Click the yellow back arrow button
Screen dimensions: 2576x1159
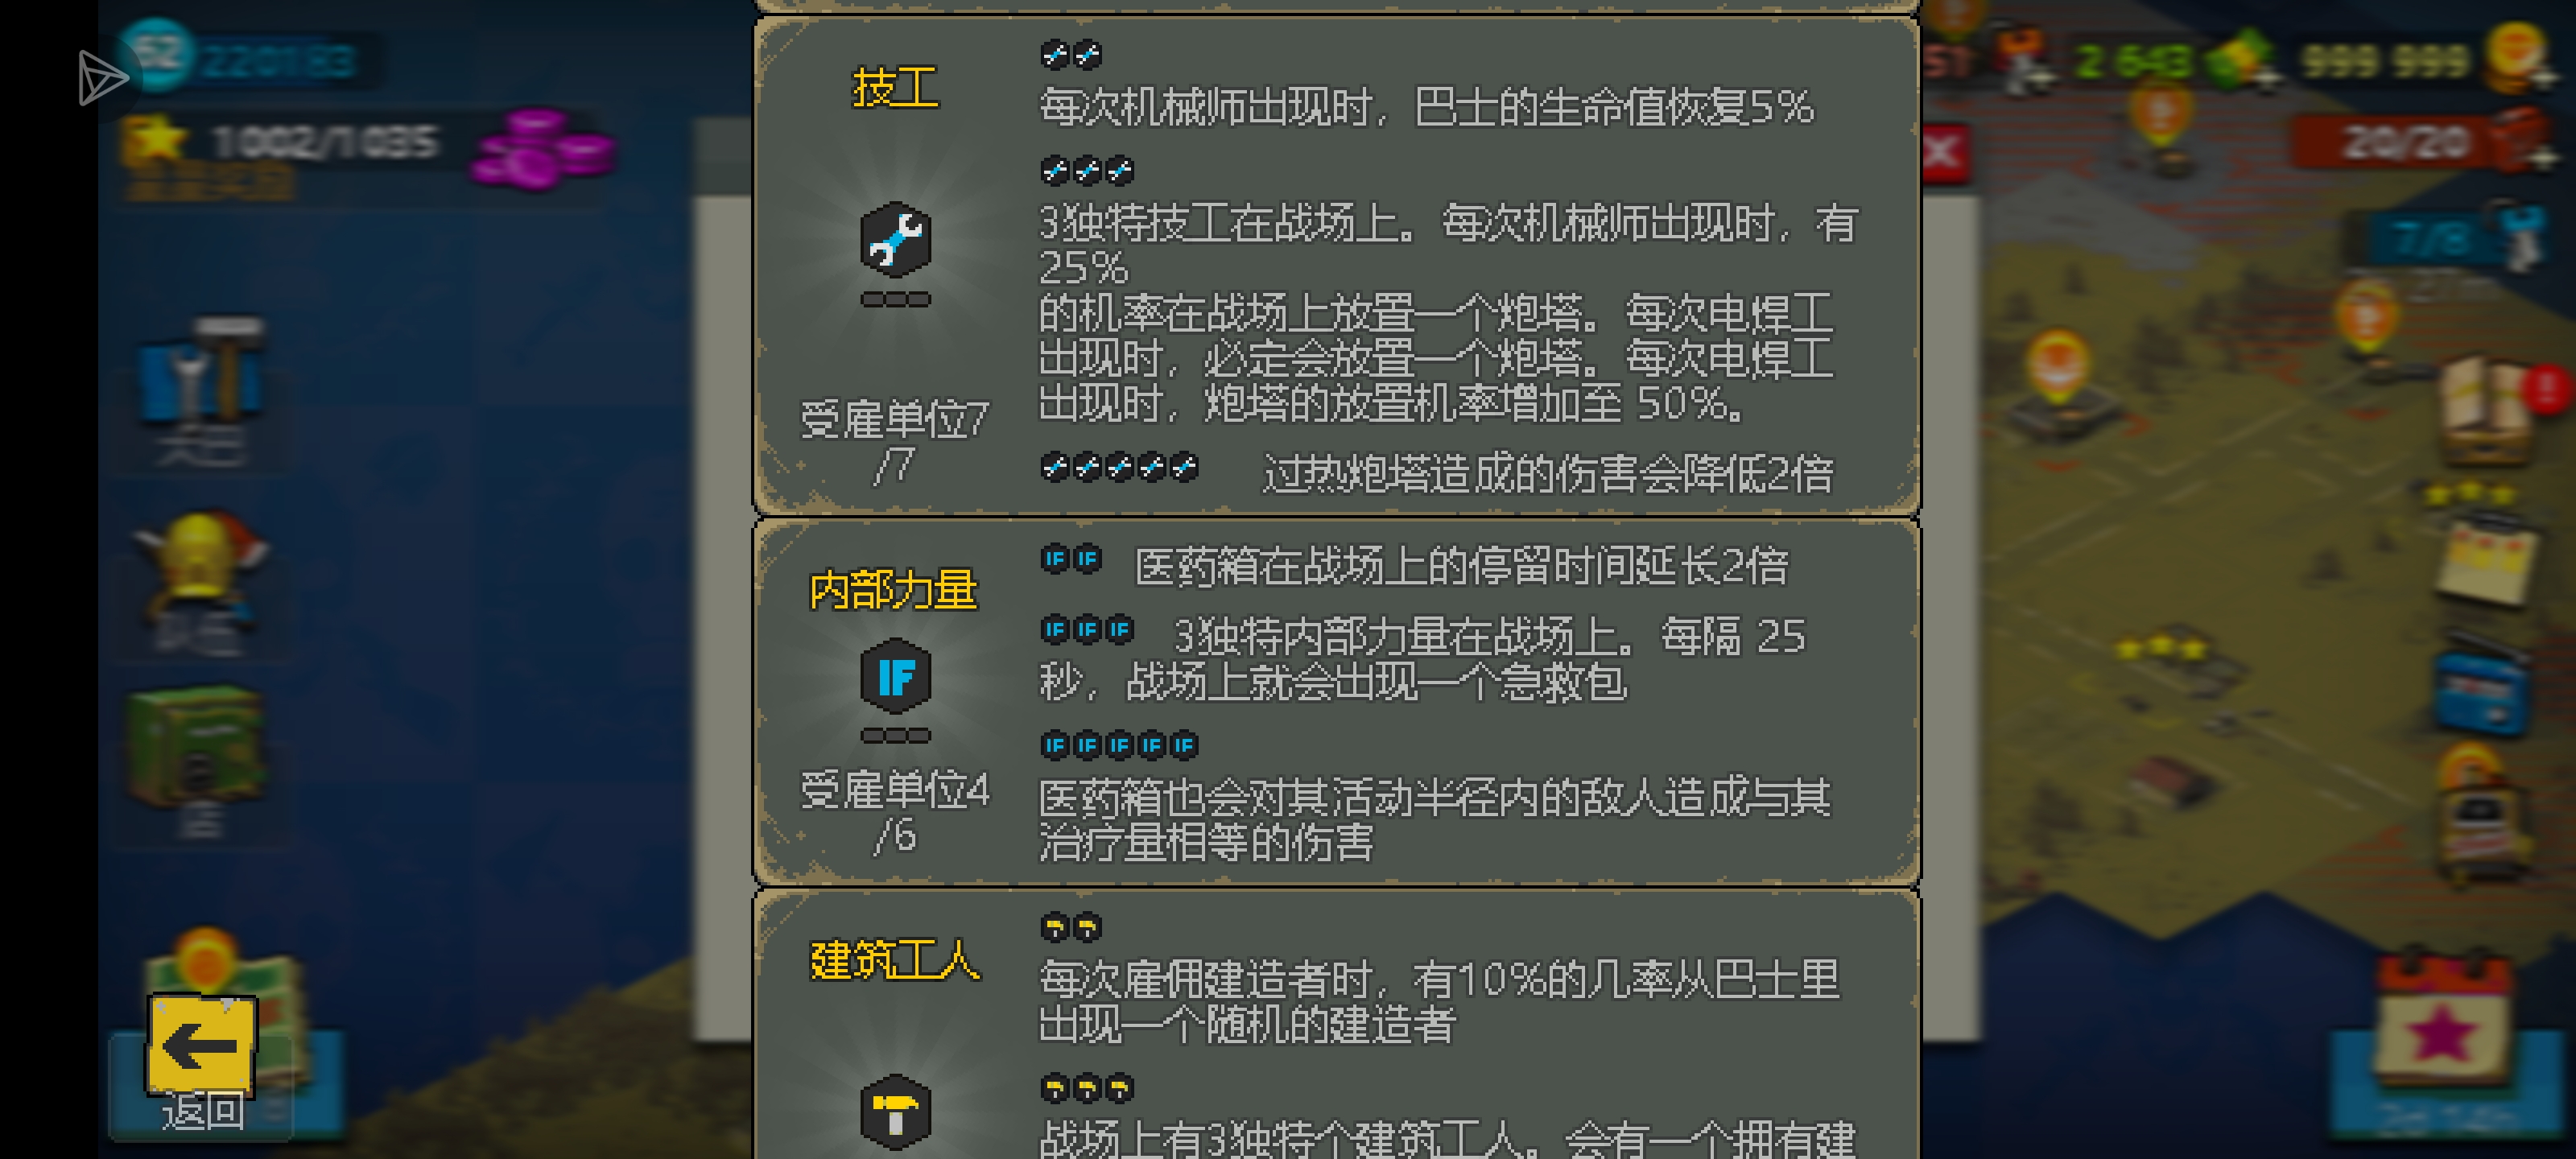coord(201,1045)
